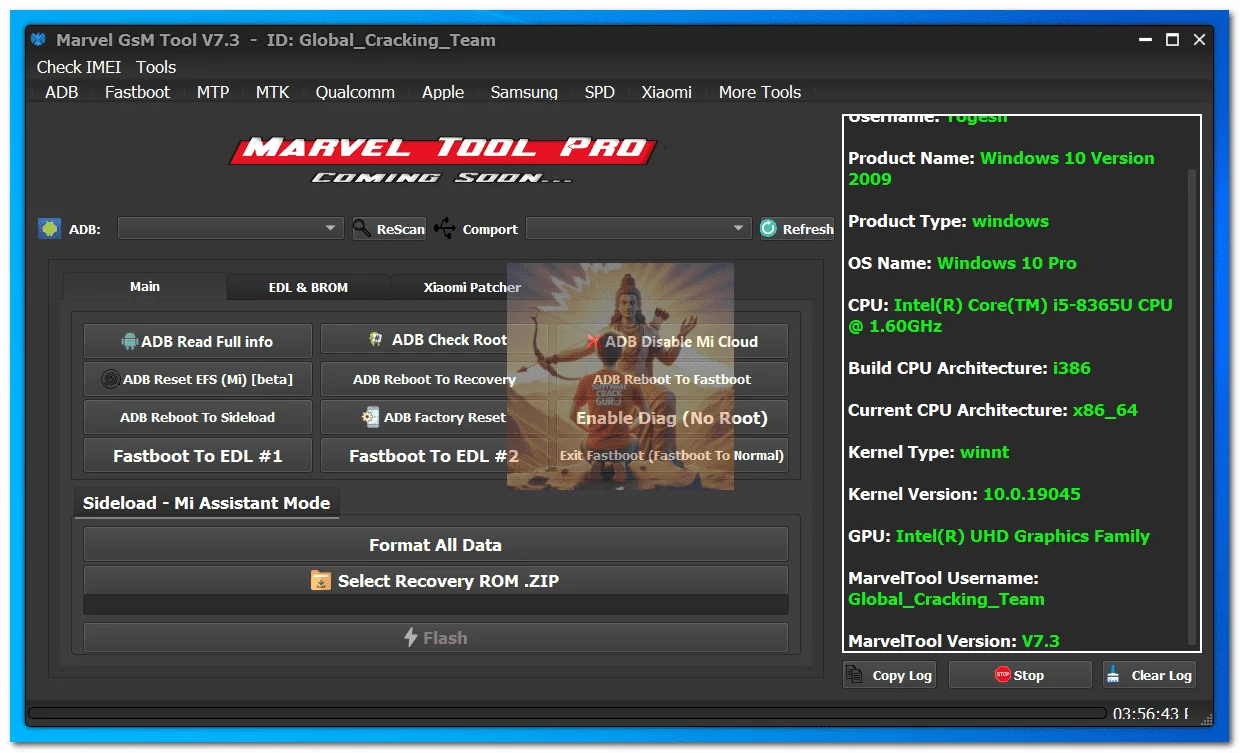The width and height of the screenshot is (1240, 753).
Task: Open the Tools menu
Action: [x=156, y=67]
